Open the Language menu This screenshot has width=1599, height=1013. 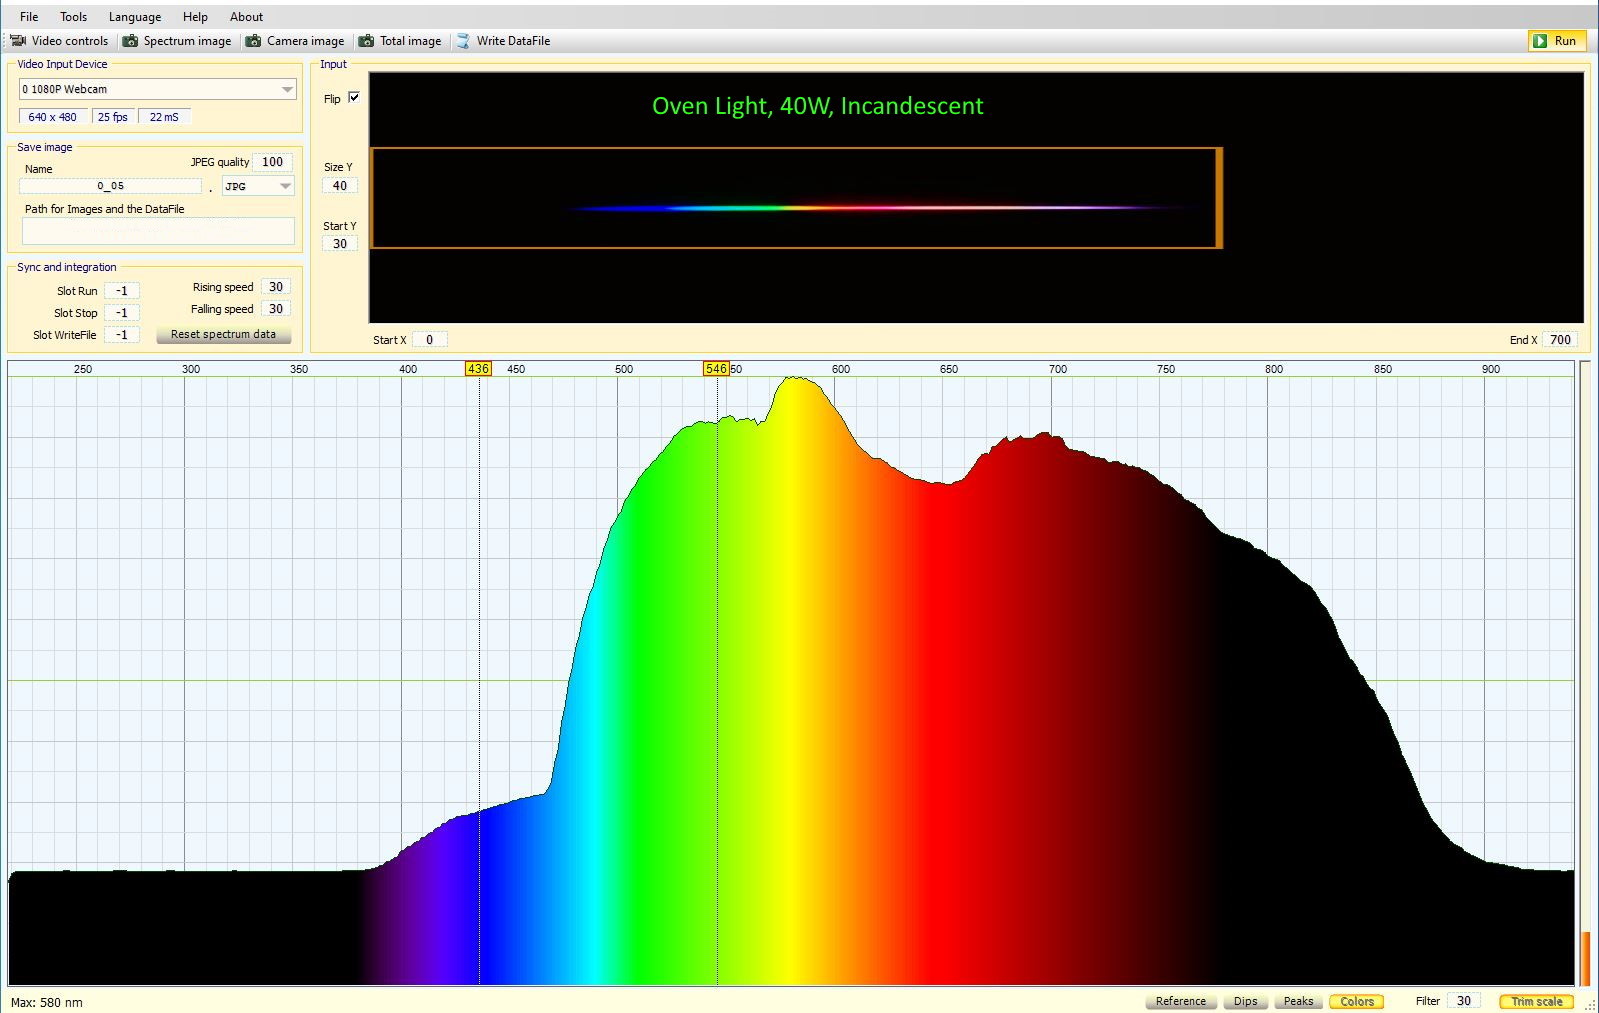coord(135,17)
